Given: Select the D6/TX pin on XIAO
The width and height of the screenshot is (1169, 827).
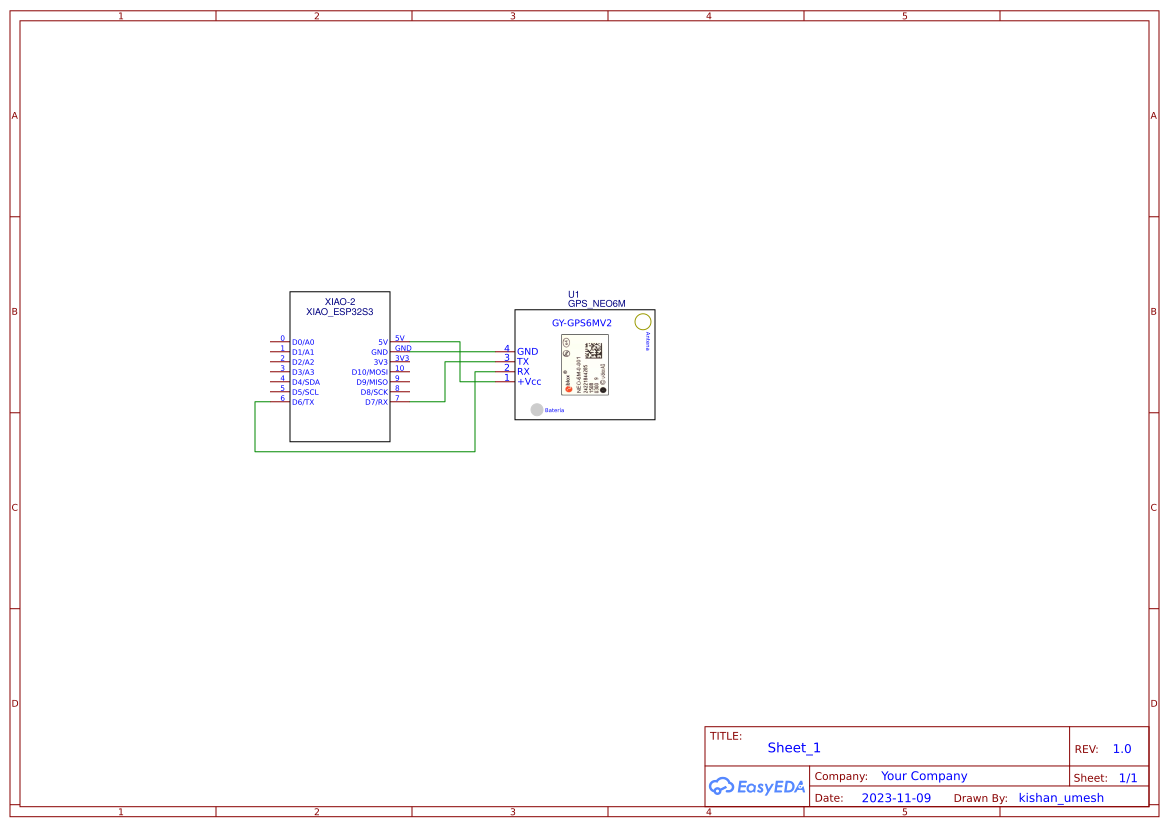Looking at the screenshot, I should [303, 402].
